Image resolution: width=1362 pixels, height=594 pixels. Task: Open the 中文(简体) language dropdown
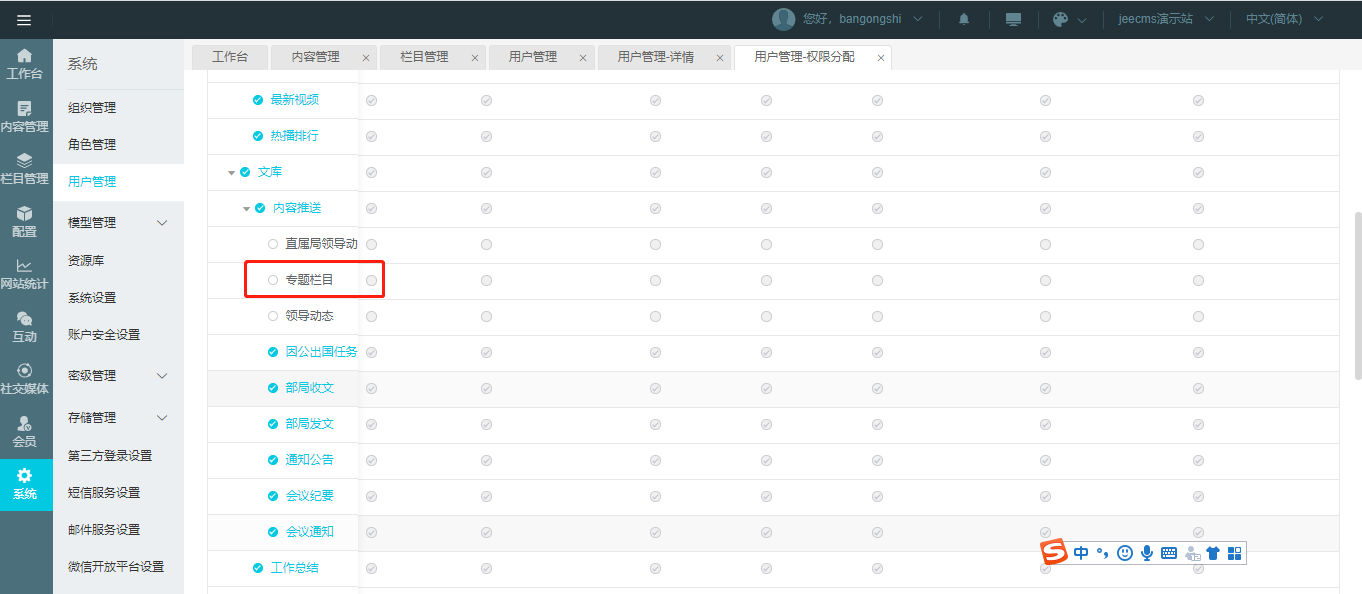[x=1285, y=19]
